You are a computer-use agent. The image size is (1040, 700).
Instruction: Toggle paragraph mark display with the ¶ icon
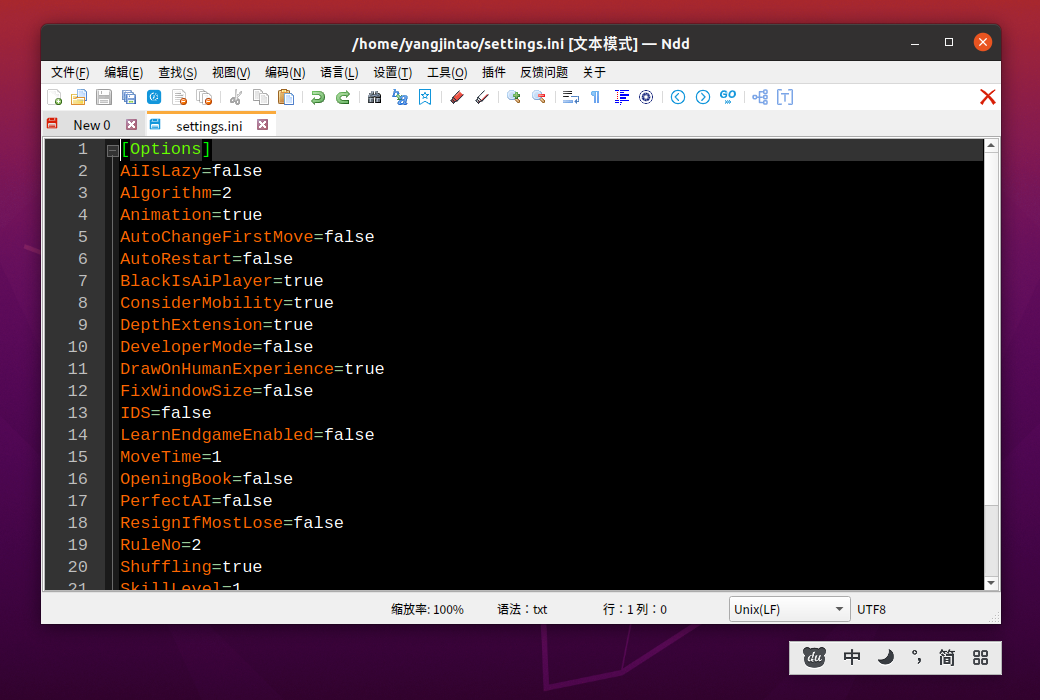pyautogui.click(x=596, y=97)
